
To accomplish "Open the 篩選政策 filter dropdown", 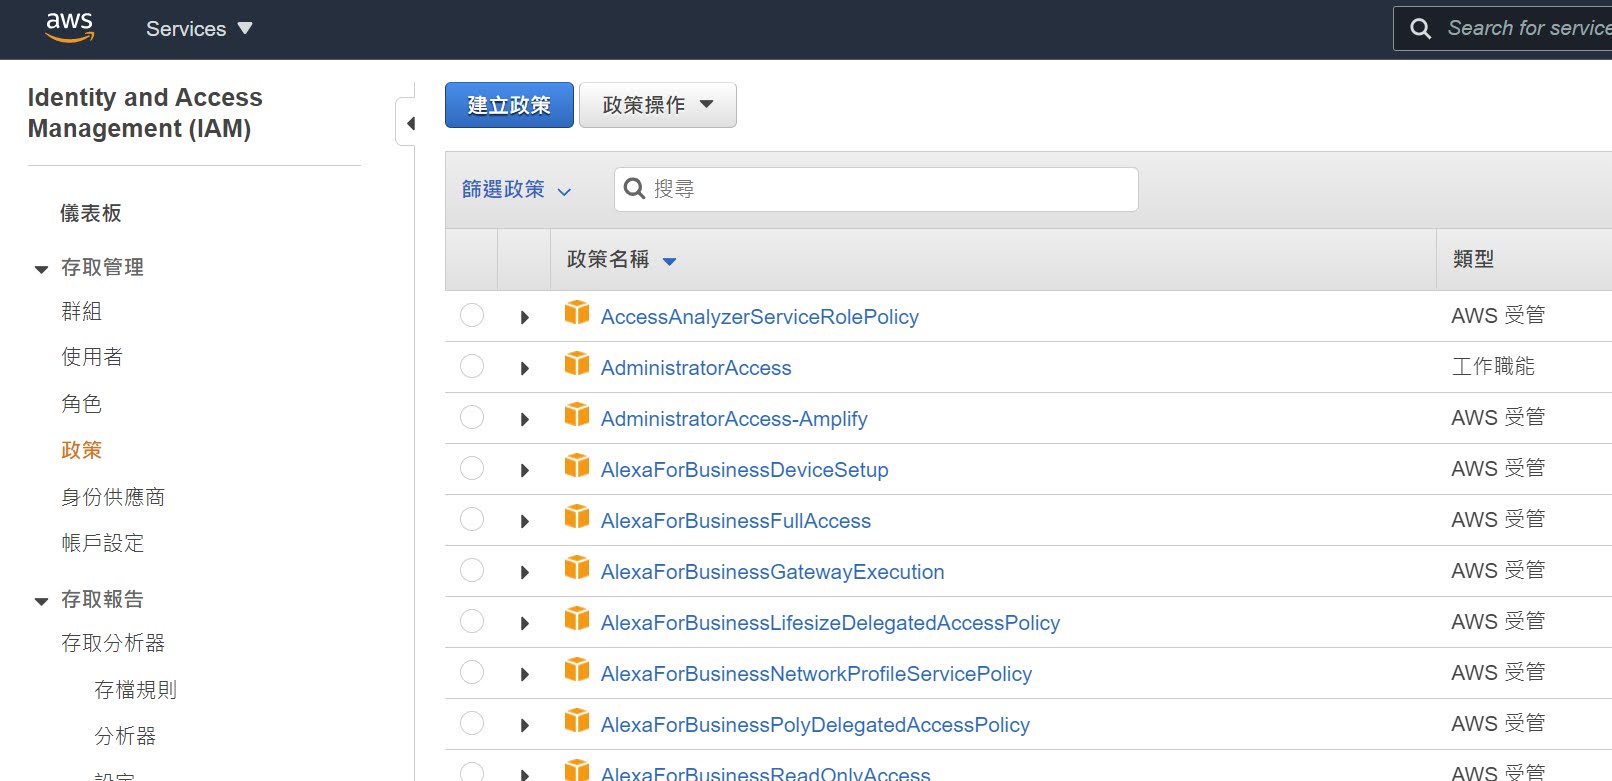I will 516,189.
